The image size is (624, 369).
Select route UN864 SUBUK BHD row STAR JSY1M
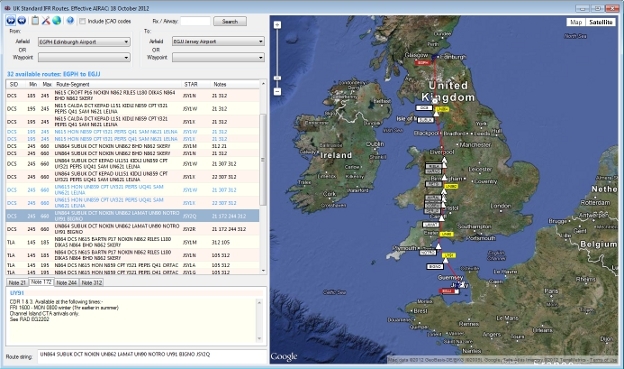[133, 146]
